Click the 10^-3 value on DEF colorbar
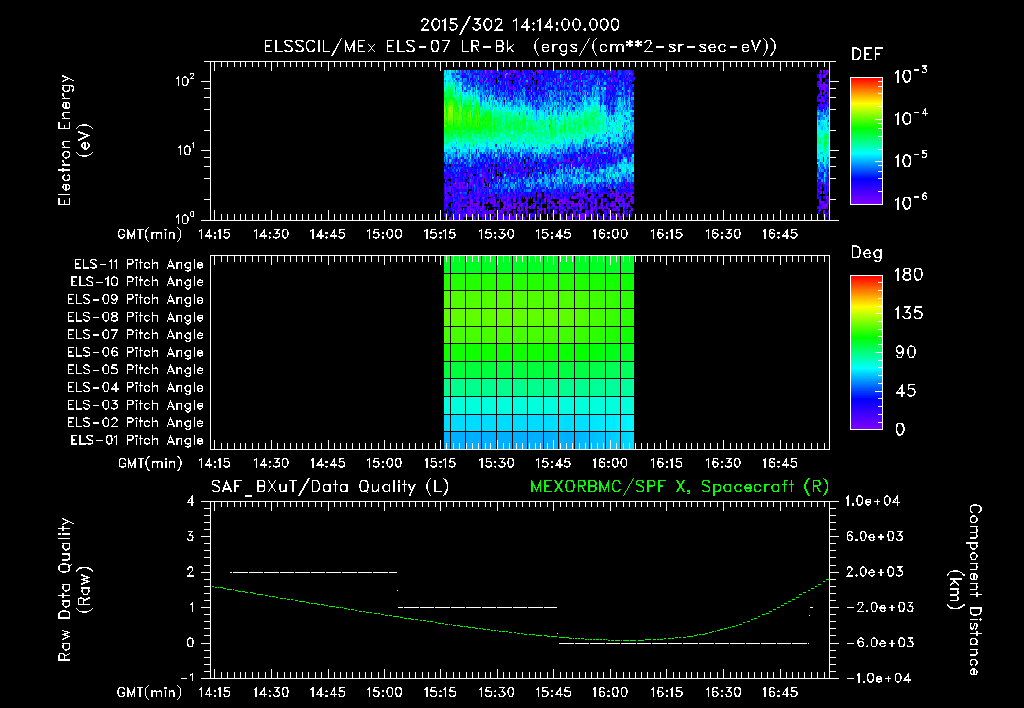 point(910,75)
